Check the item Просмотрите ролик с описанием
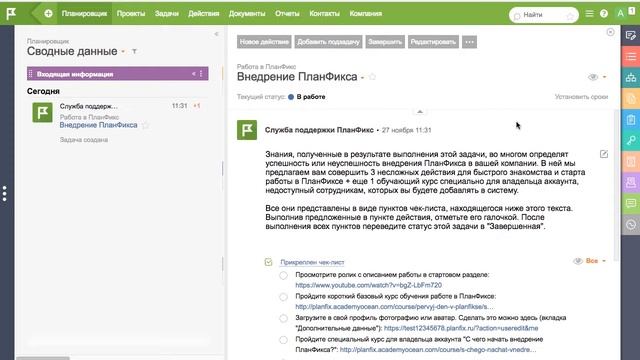 tap(283, 276)
